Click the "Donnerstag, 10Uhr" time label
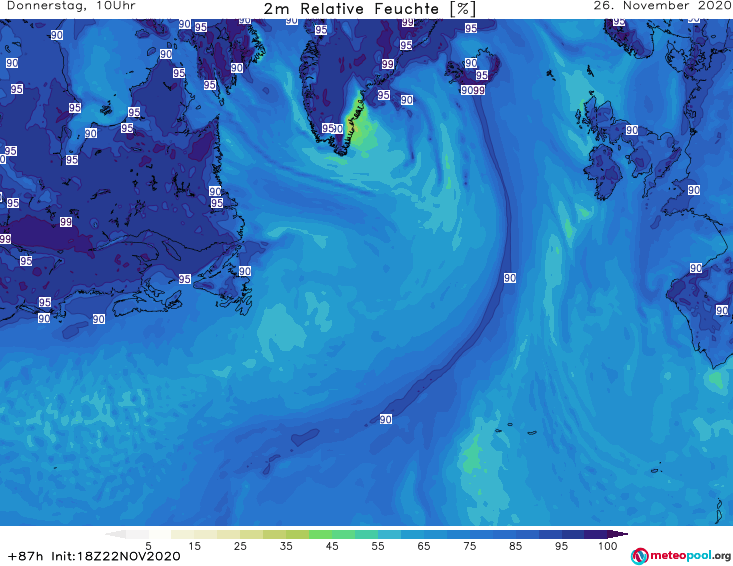This screenshot has height=566, width=733. 71,6
